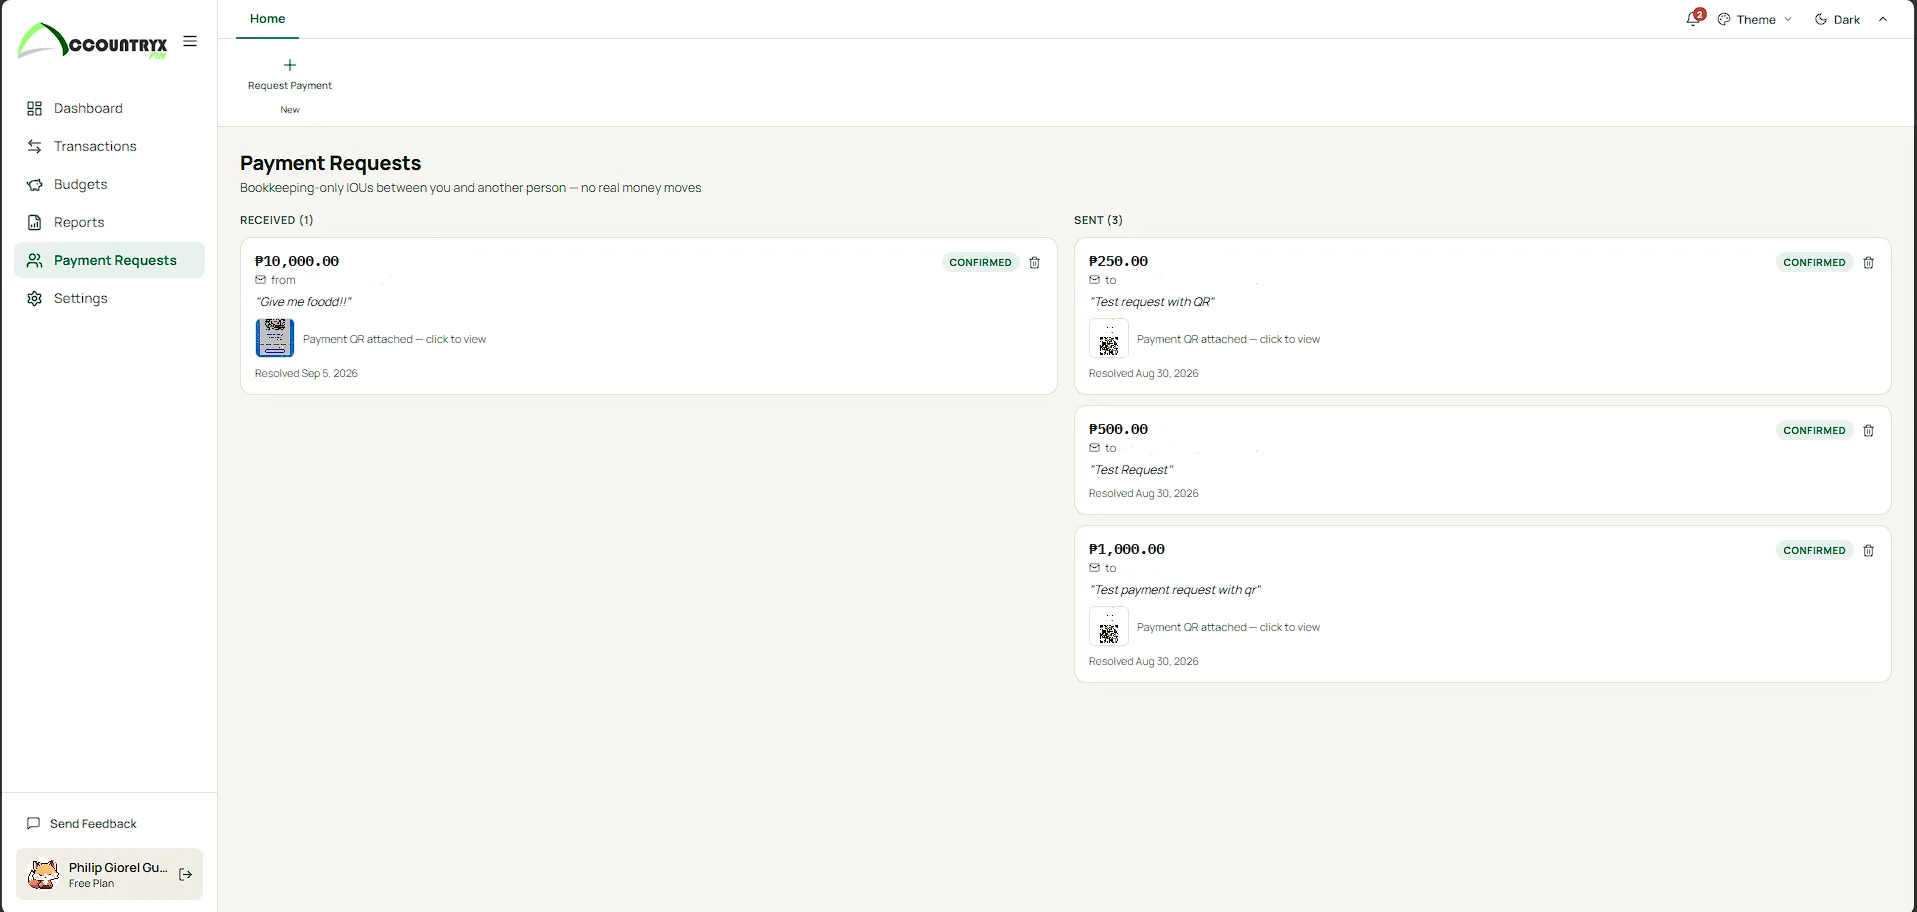This screenshot has width=1917, height=912.
Task: Click 'Resolved Sep 5, 2026' text
Action: coord(306,373)
